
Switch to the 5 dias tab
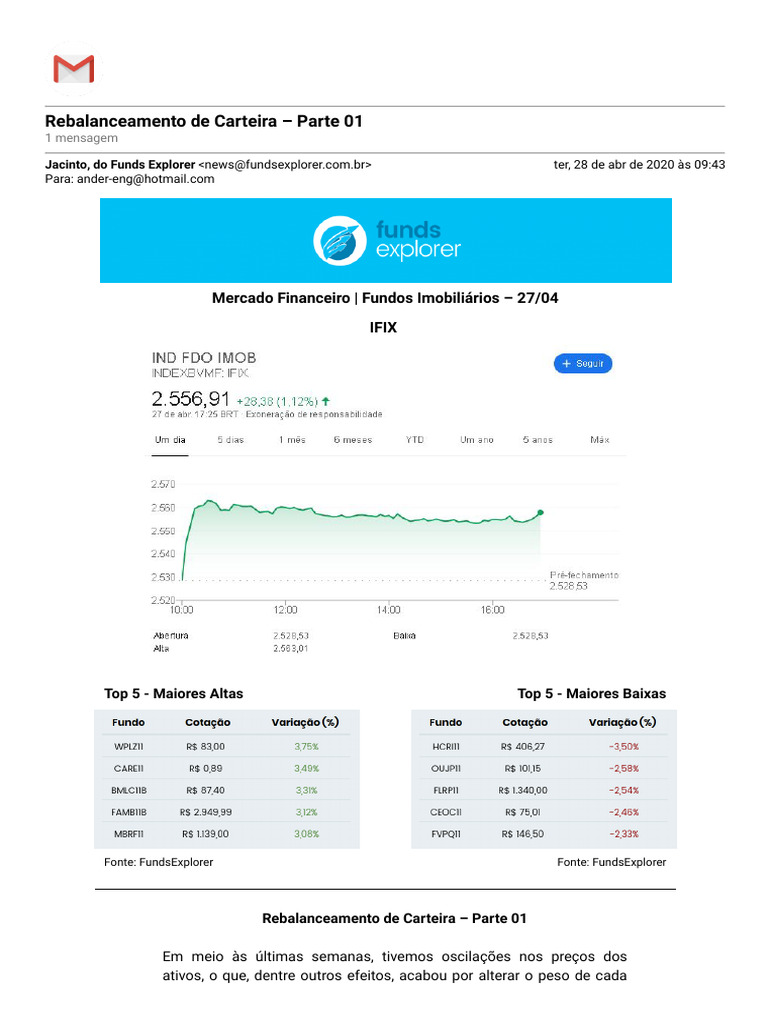pyautogui.click(x=231, y=440)
